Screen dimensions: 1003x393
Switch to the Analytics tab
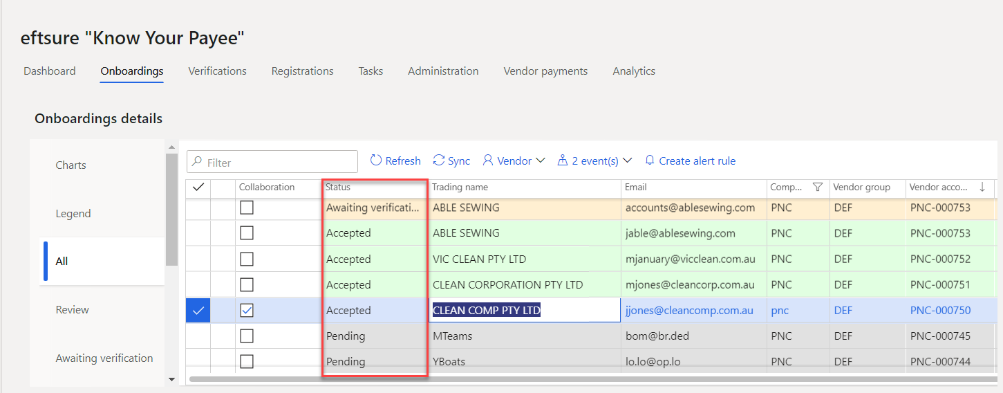click(633, 71)
